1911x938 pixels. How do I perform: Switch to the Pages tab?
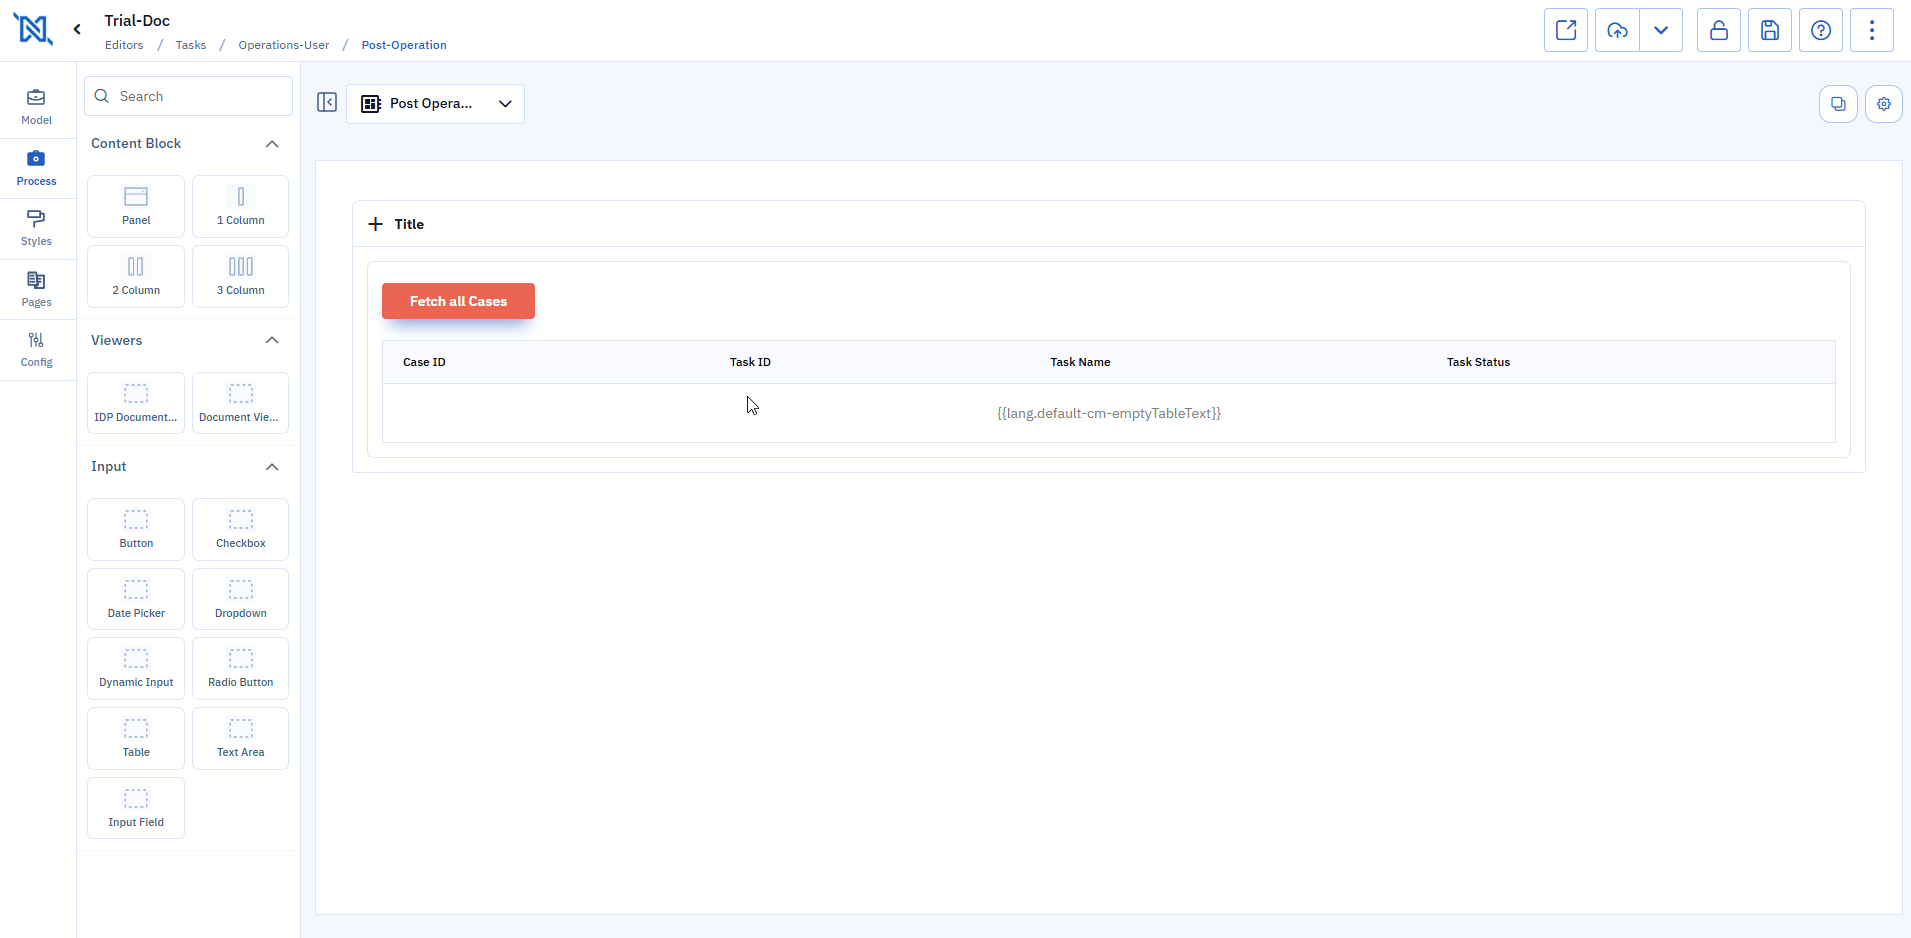point(36,289)
